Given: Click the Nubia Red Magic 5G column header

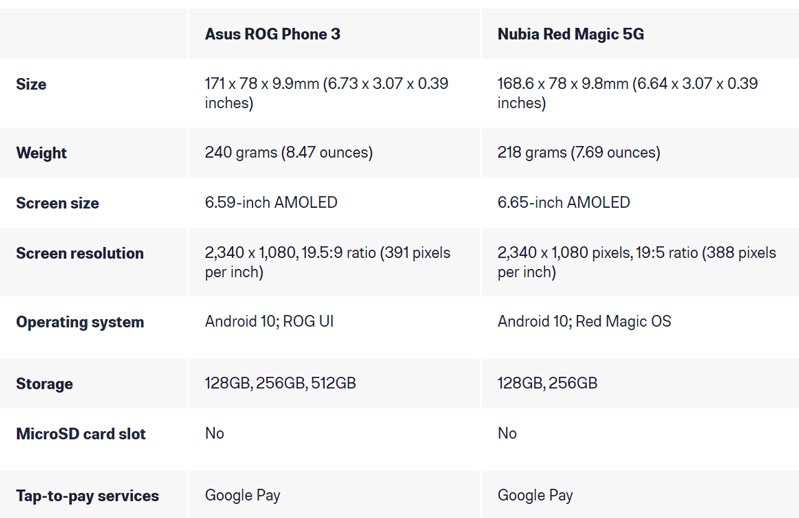Looking at the screenshot, I should point(570,34).
